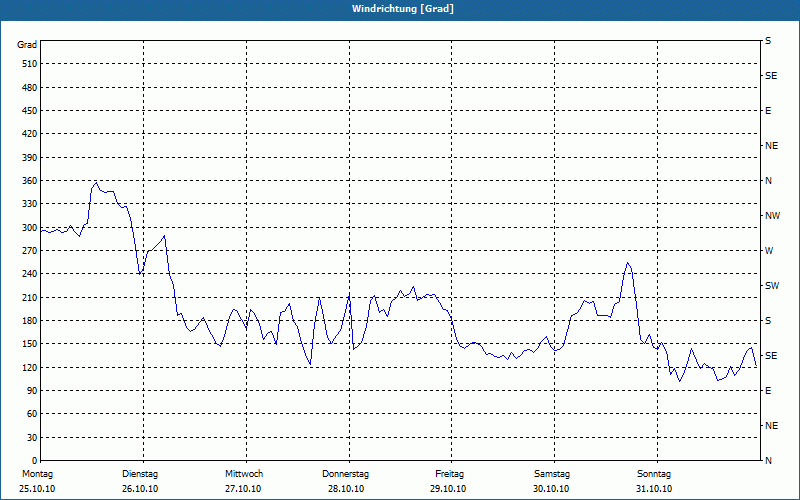Click the "W" compass label
800x500 pixels.
(x=769, y=251)
